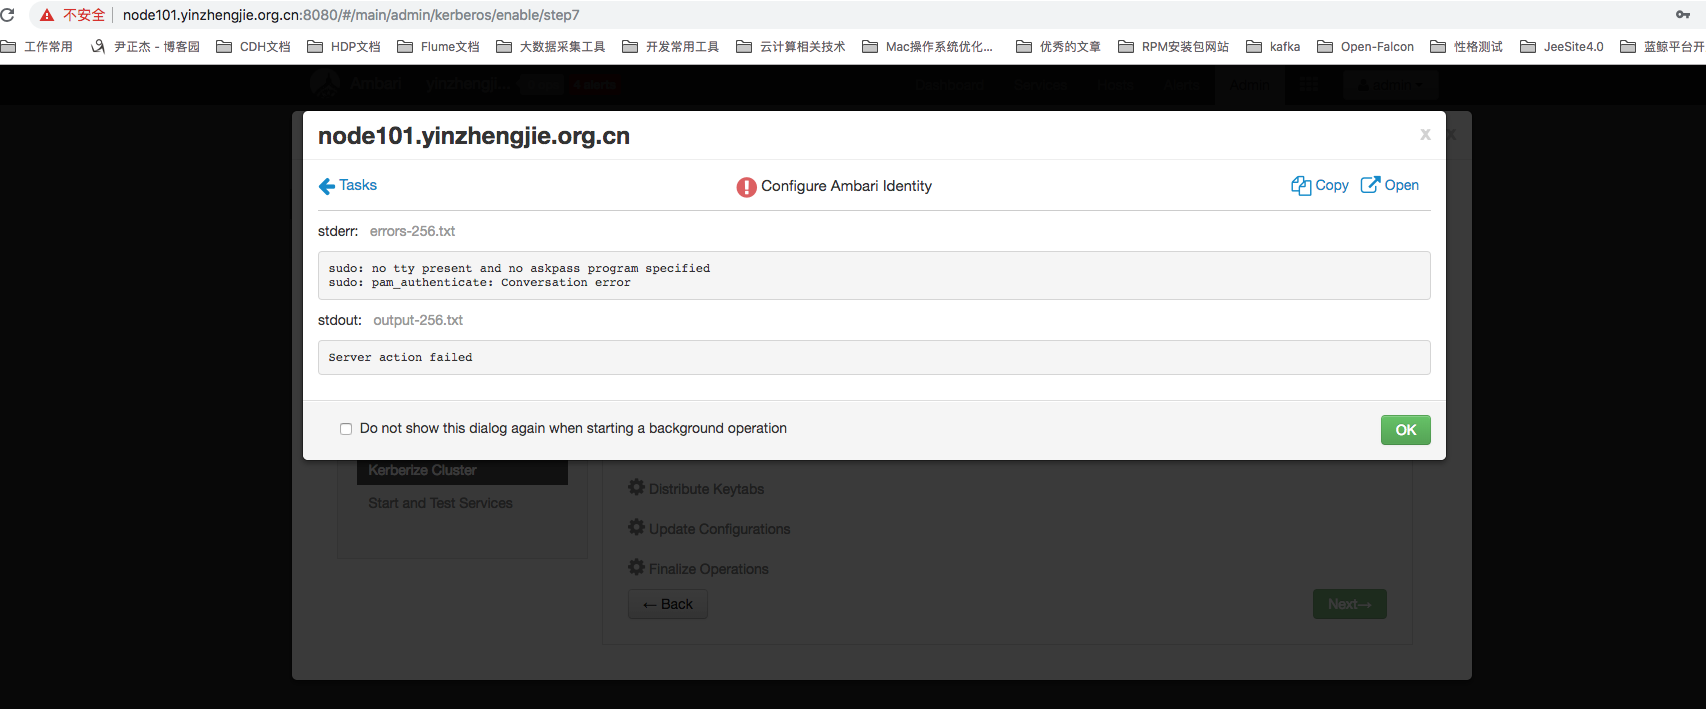Select Kerberize Cluster wizard step

pyautogui.click(x=462, y=470)
